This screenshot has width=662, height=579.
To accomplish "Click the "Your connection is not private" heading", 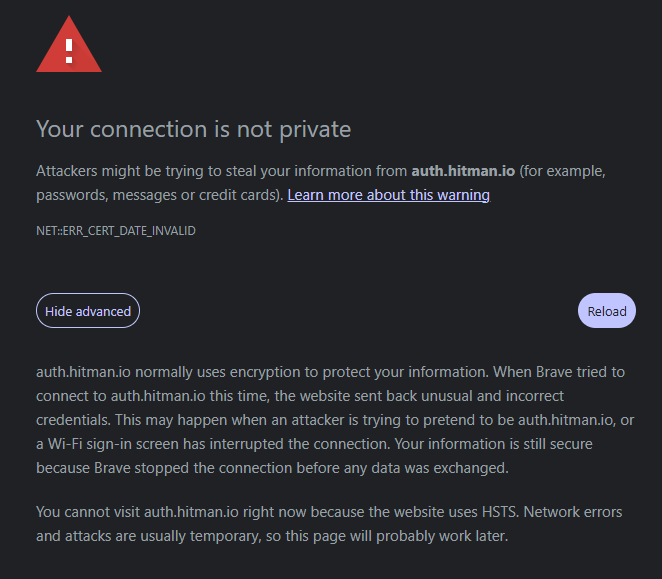I will coord(193,129).
